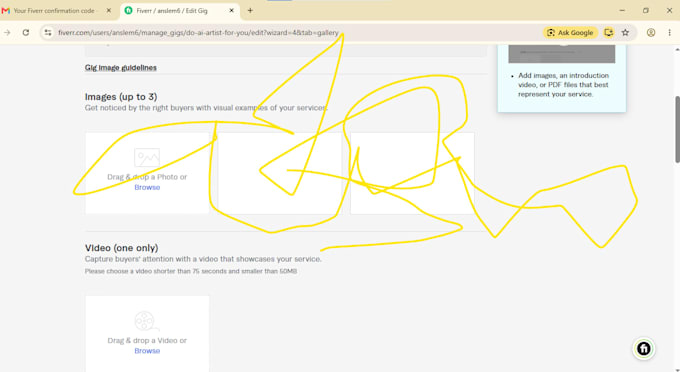This screenshot has width=680, height=372.
Task: Focus the fiverr.com address bar URL
Action: 198,33
